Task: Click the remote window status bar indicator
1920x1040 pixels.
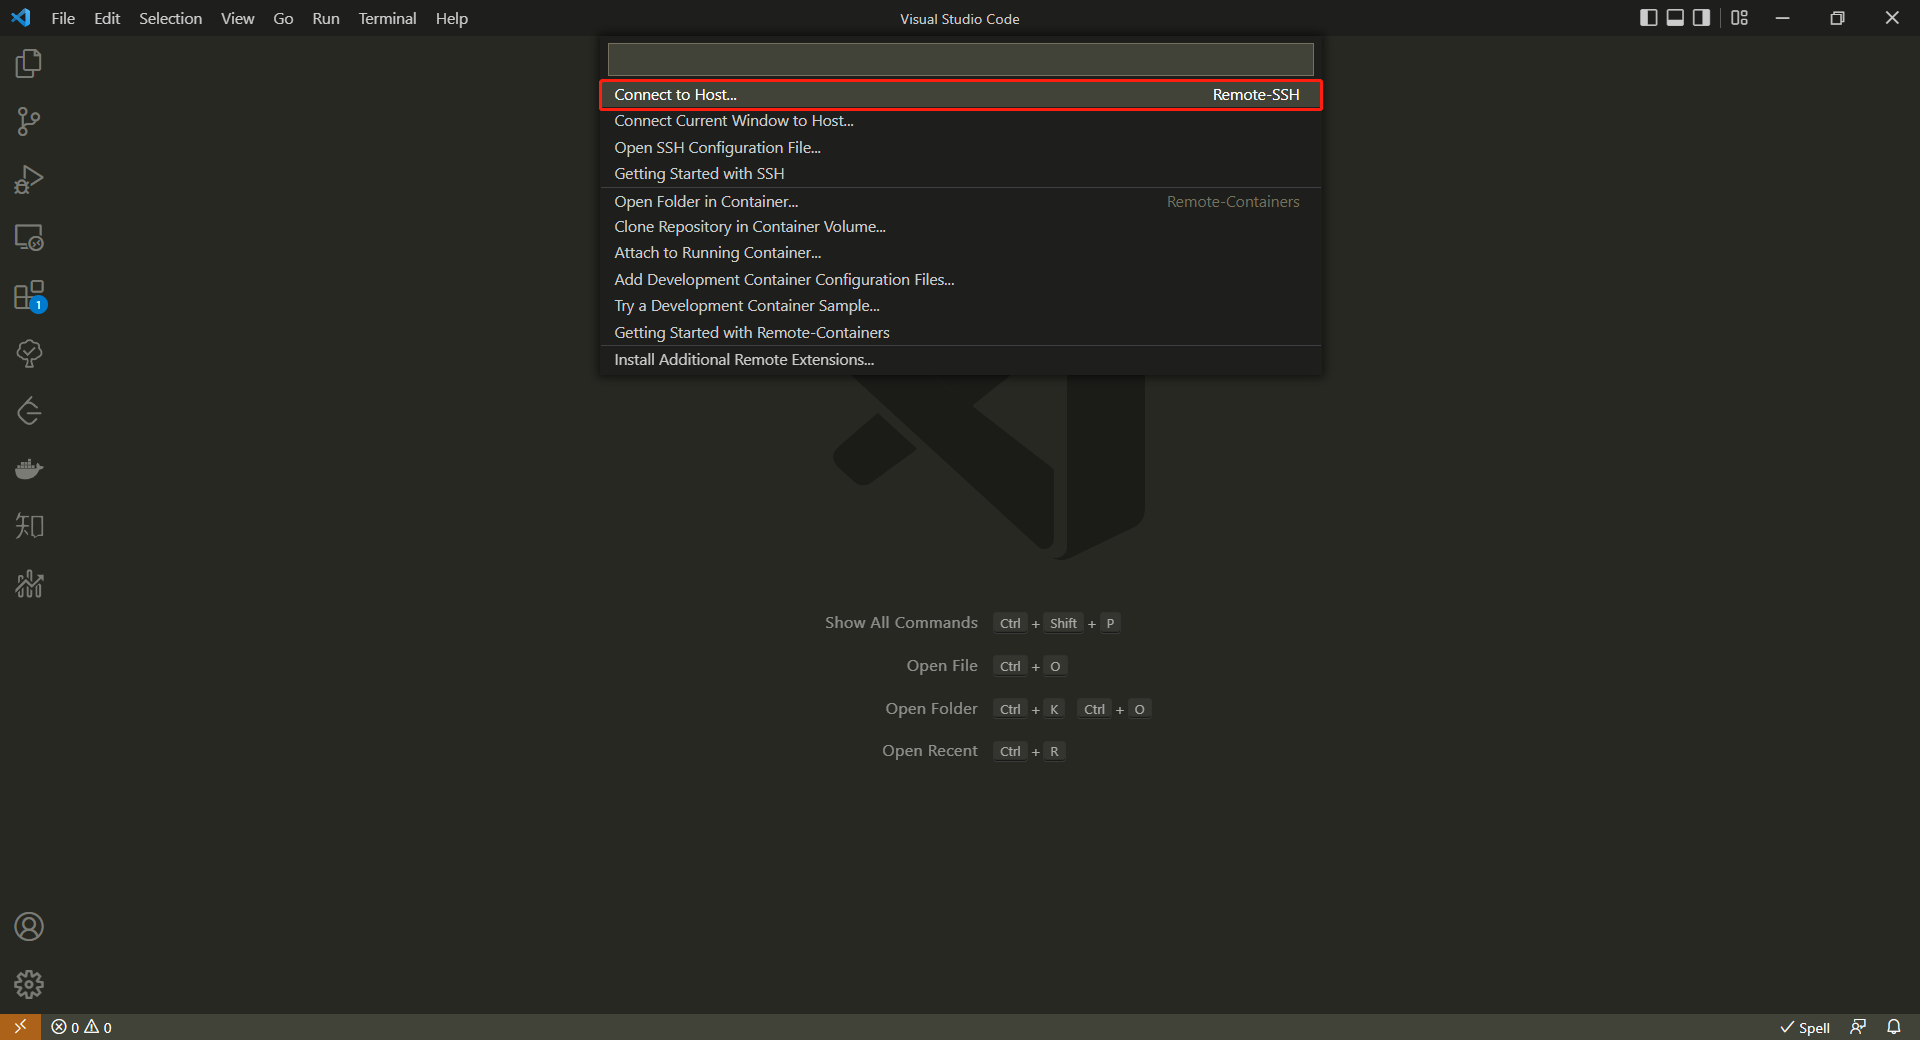Action: coord(20,1027)
